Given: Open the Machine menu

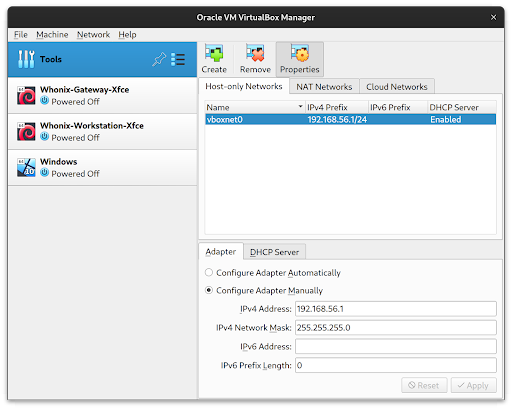Looking at the screenshot, I should pyautogui.click(x=52, y=35).
